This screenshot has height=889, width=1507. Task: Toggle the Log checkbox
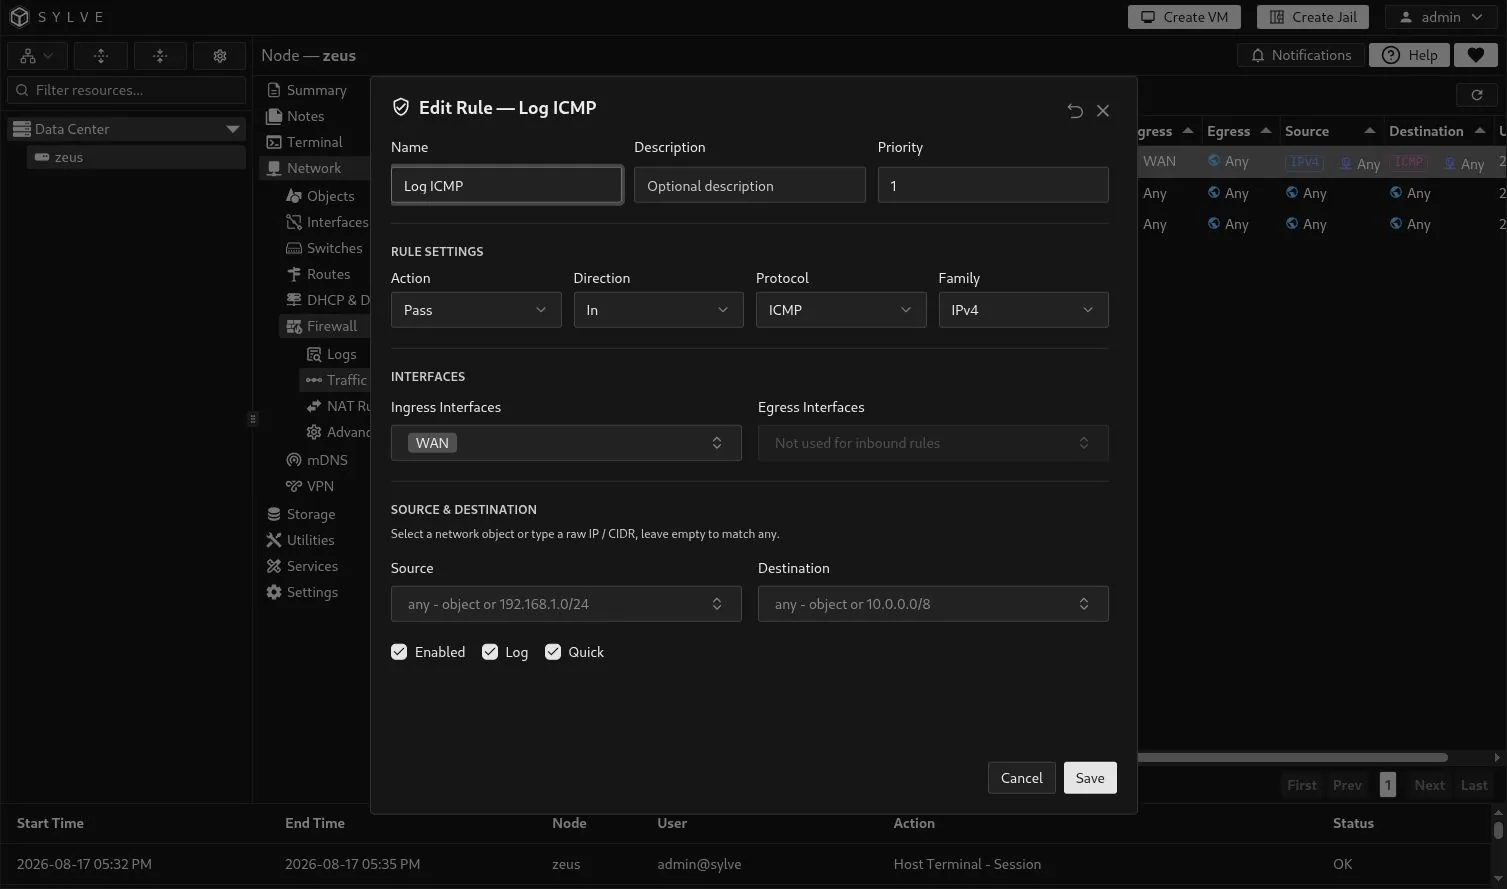coord(490,652)
